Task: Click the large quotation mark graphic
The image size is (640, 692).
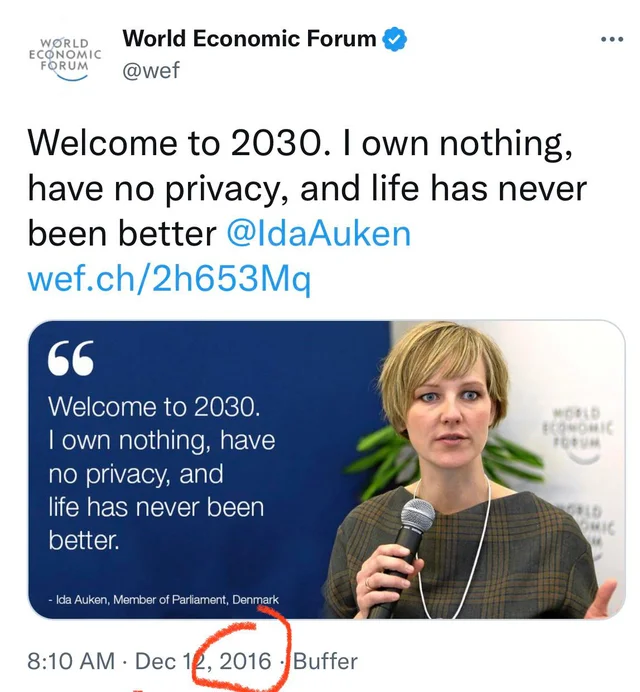Action: pos(71,359)
